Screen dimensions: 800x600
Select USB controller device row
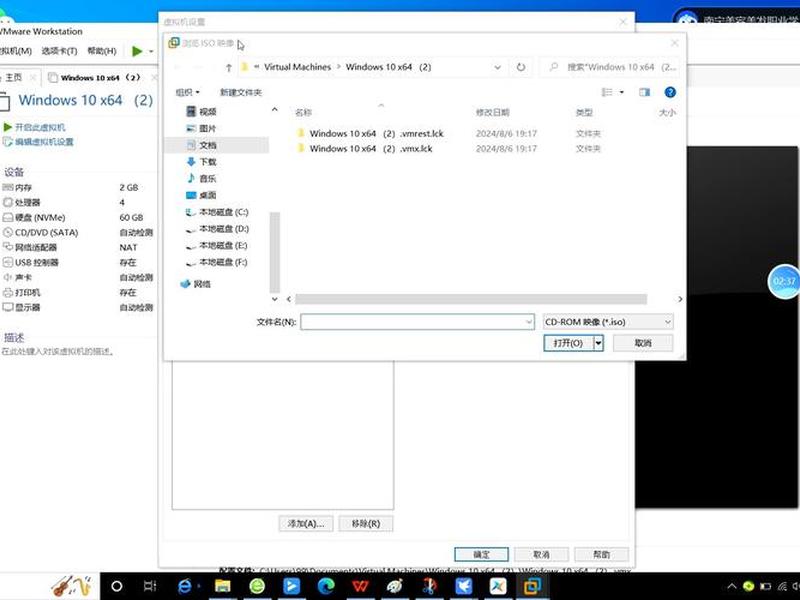[x=77, y=262]
